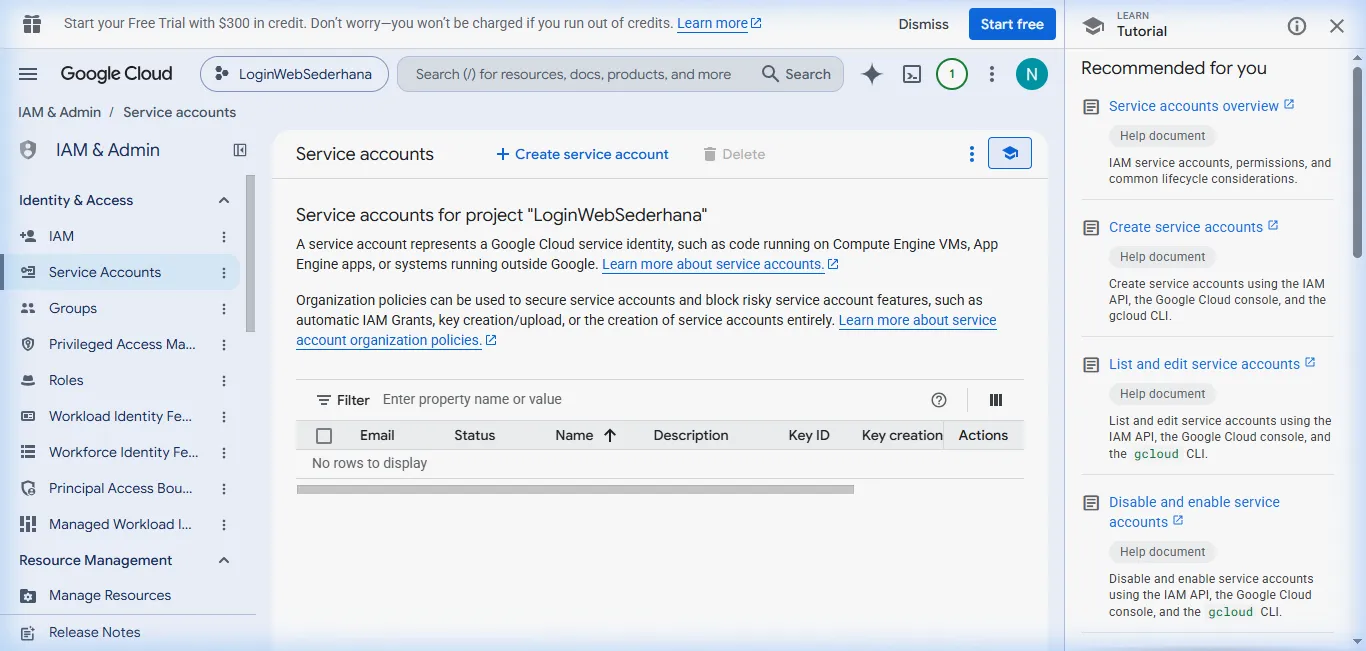Collapse the Resource Management section

224,560
